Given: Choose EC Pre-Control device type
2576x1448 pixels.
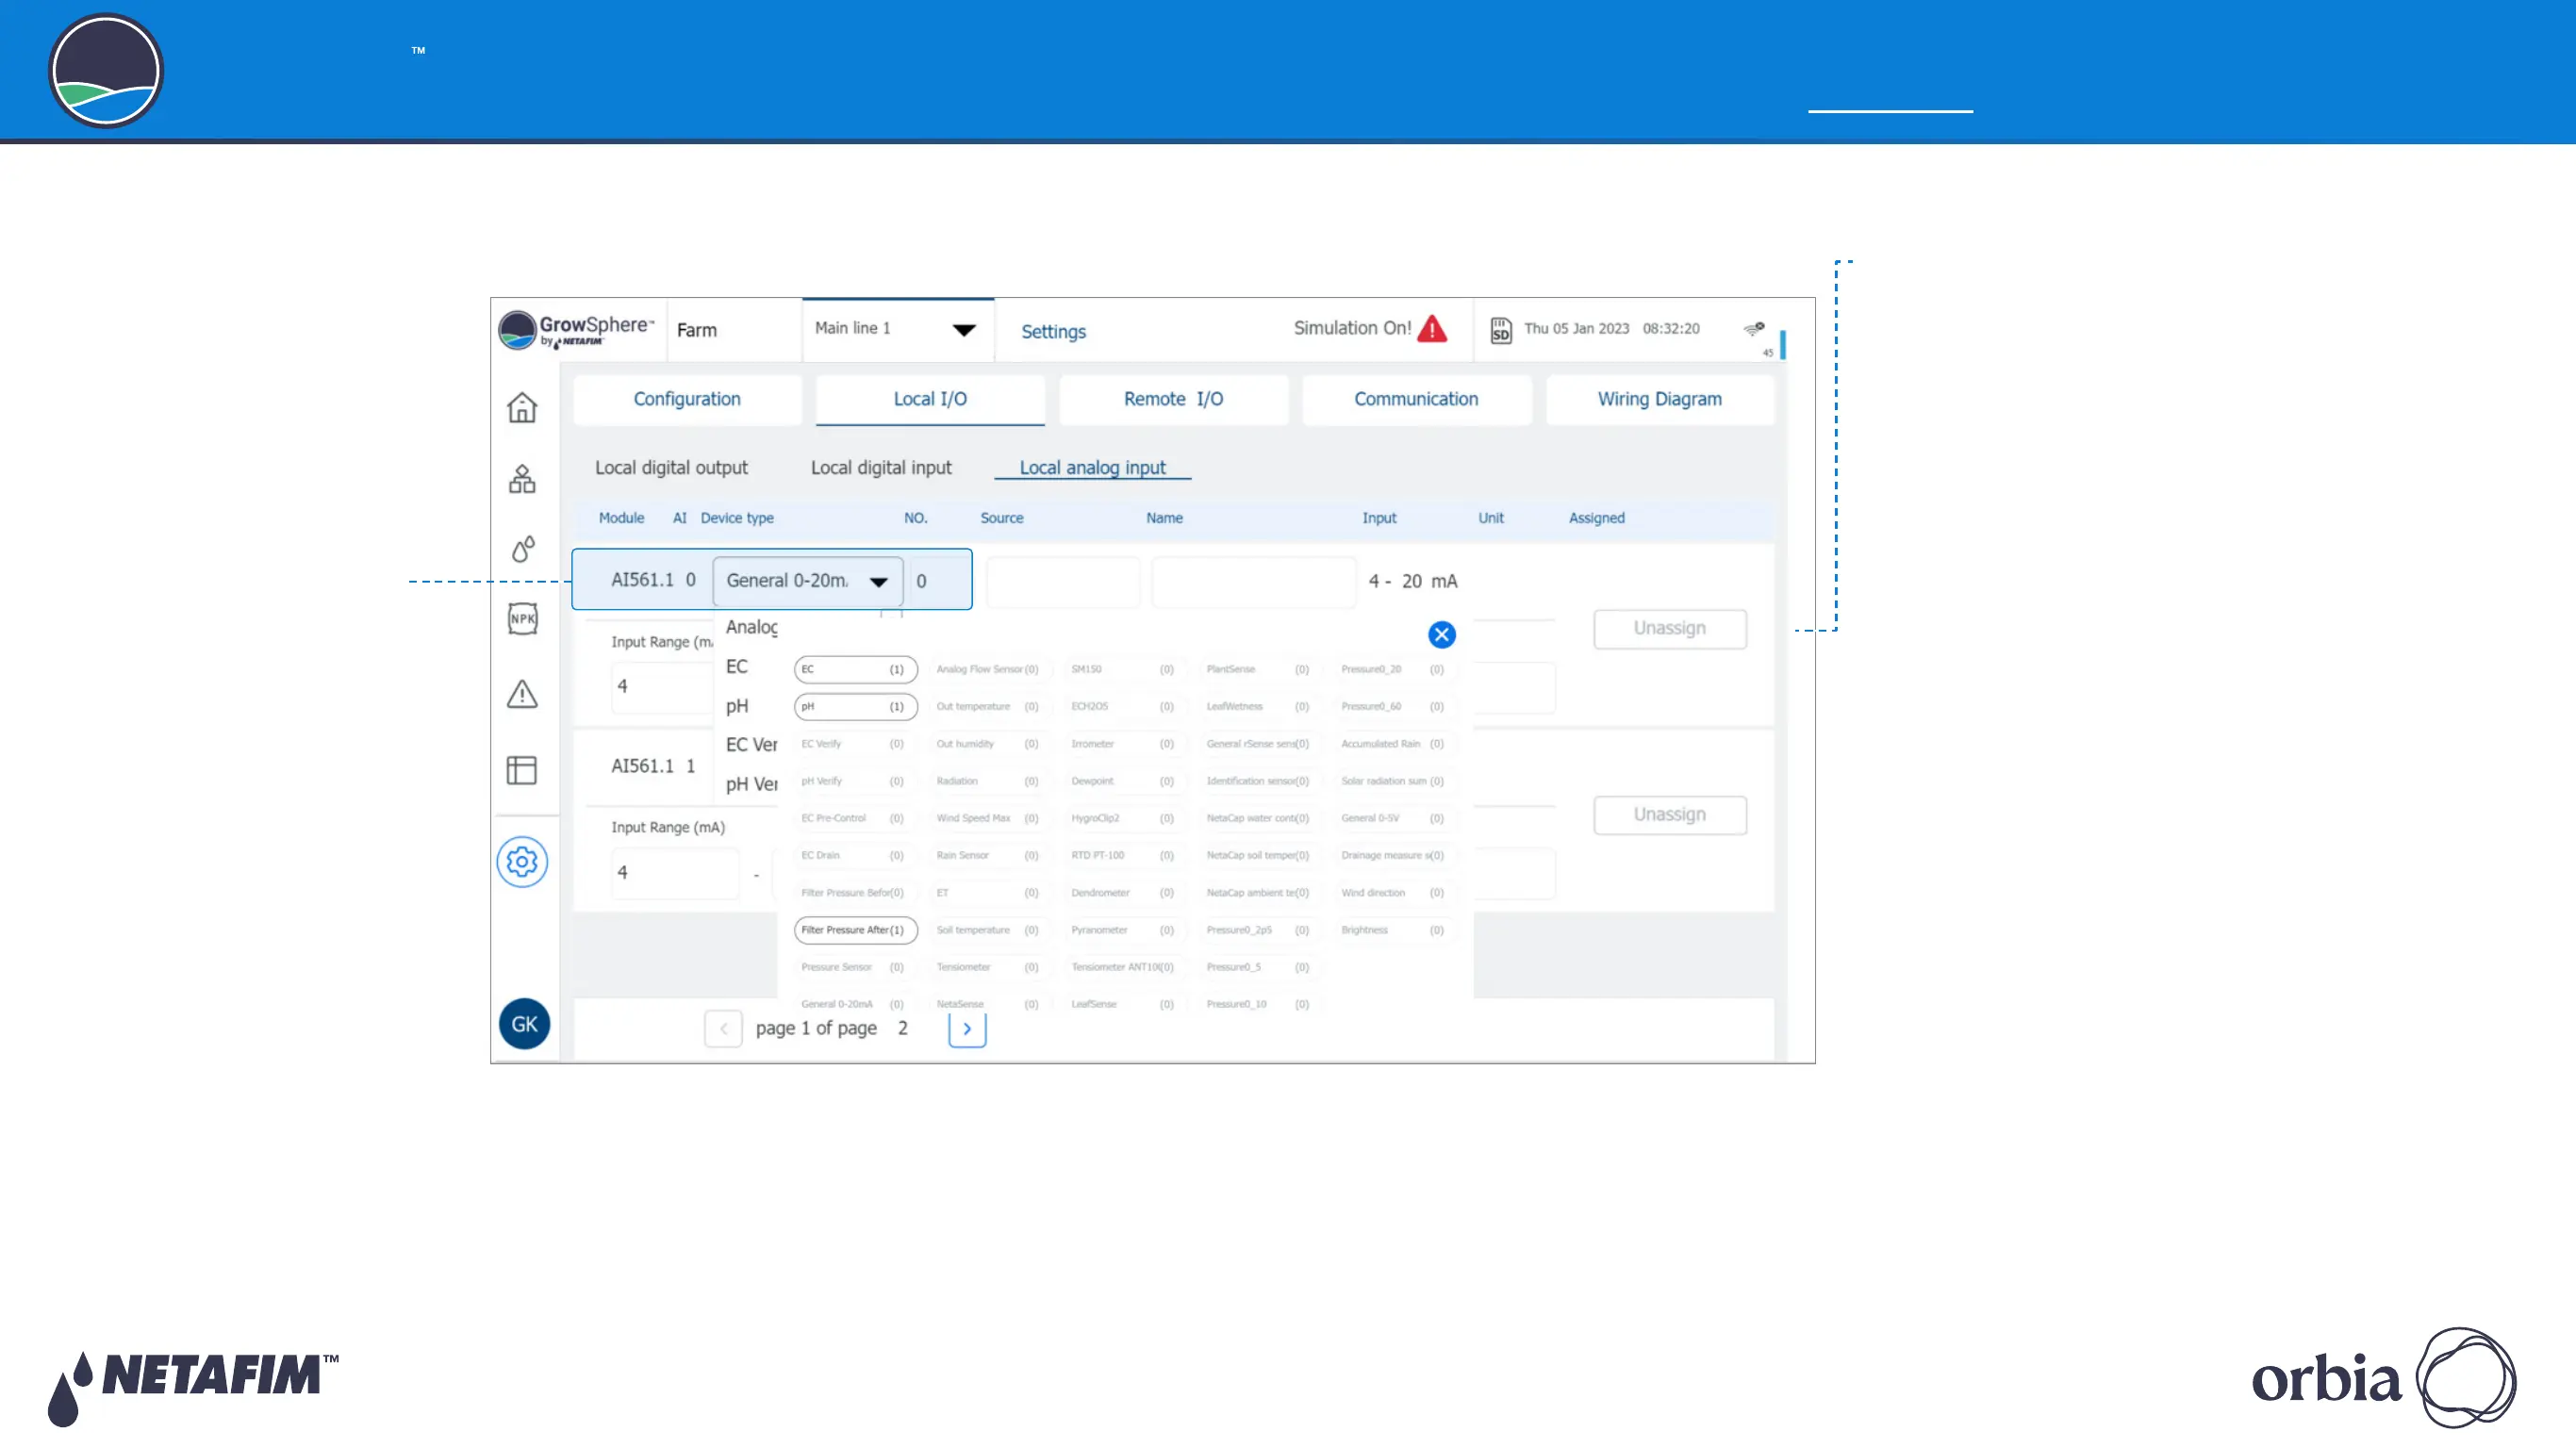Looking at the screenshot, I should click(855, 818).
